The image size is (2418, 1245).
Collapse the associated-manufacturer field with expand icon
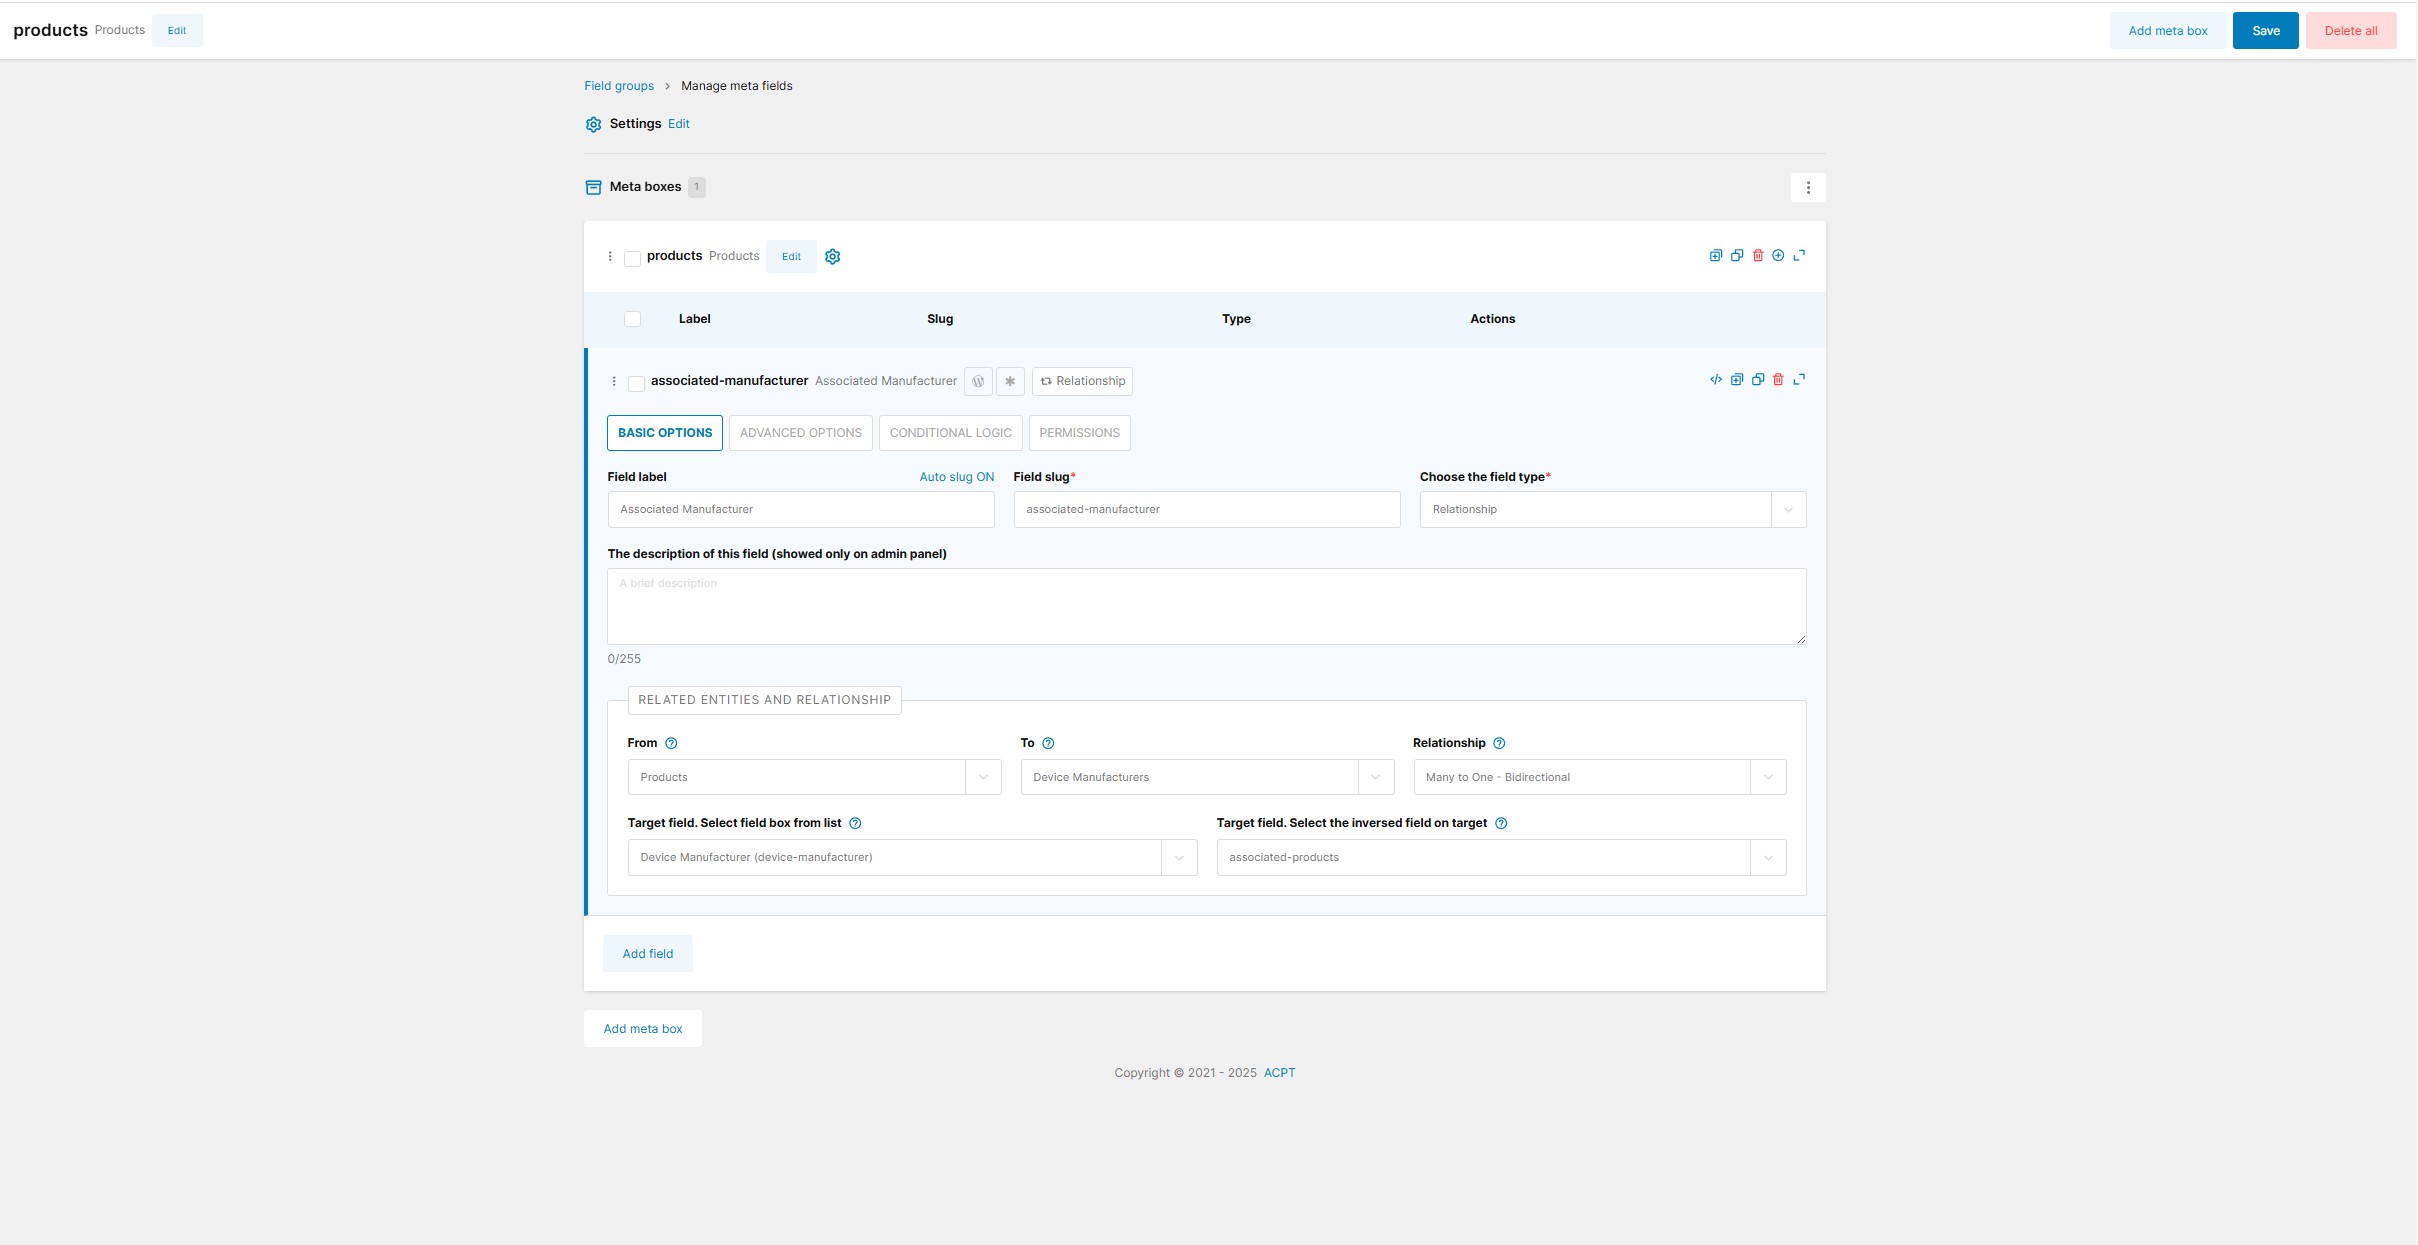[1799, 380]
